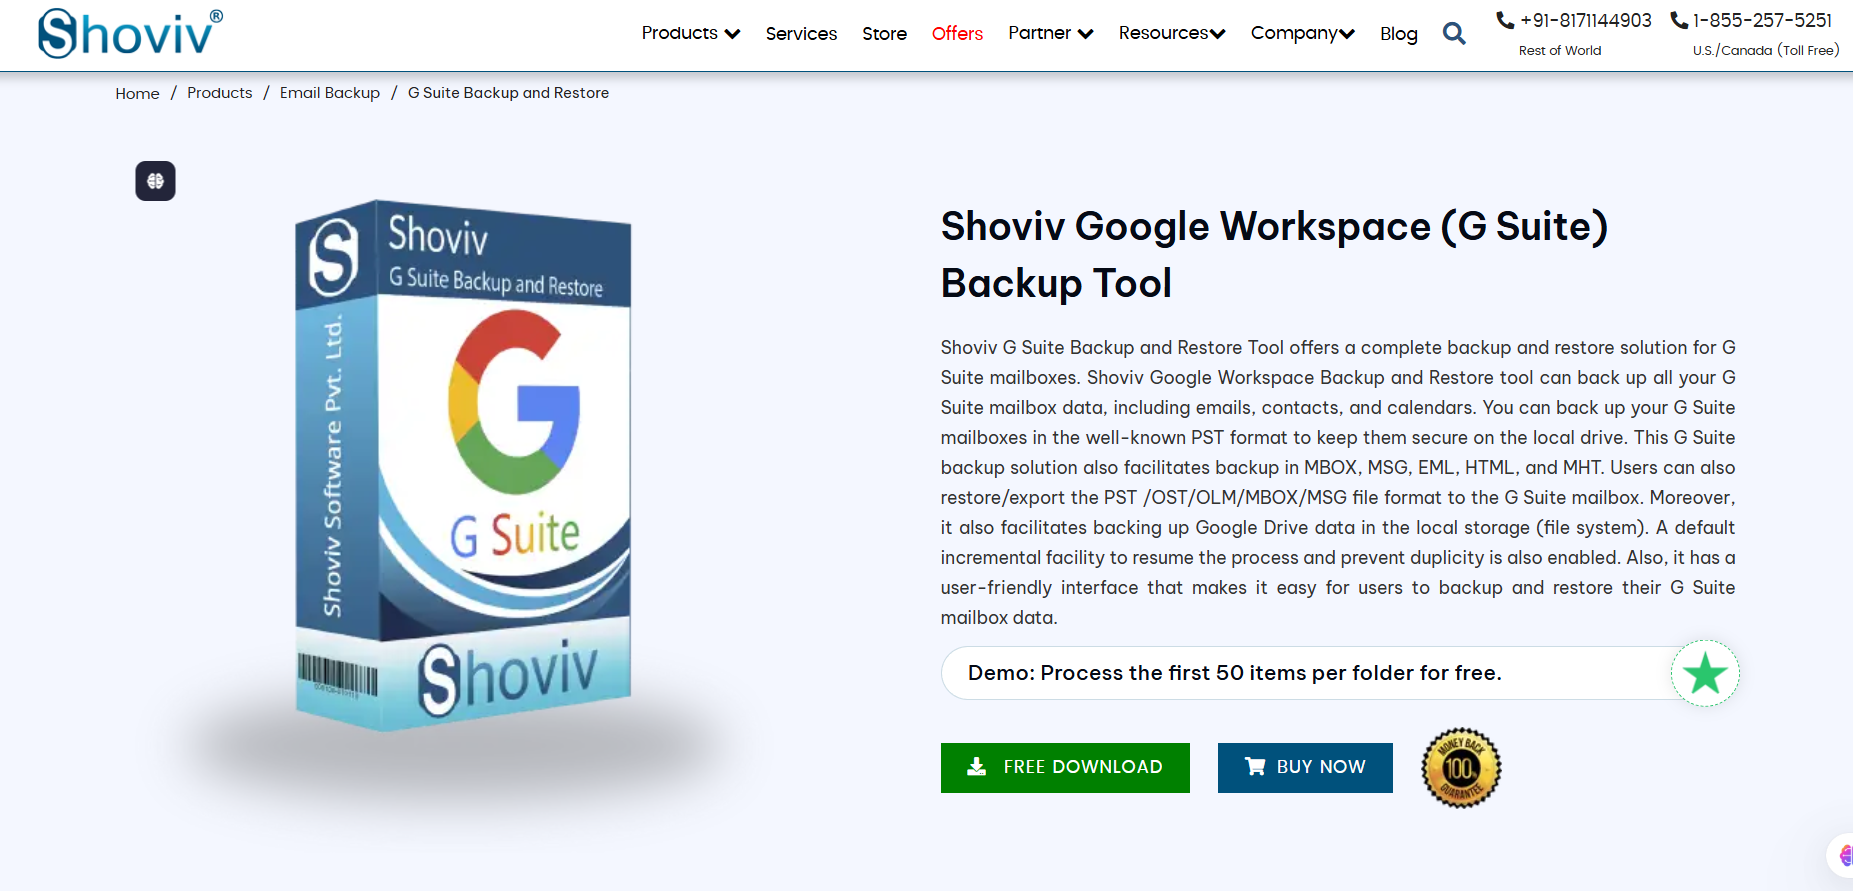Open the search magnifier icon
1853x891 pixels.
pos(1454,34)
